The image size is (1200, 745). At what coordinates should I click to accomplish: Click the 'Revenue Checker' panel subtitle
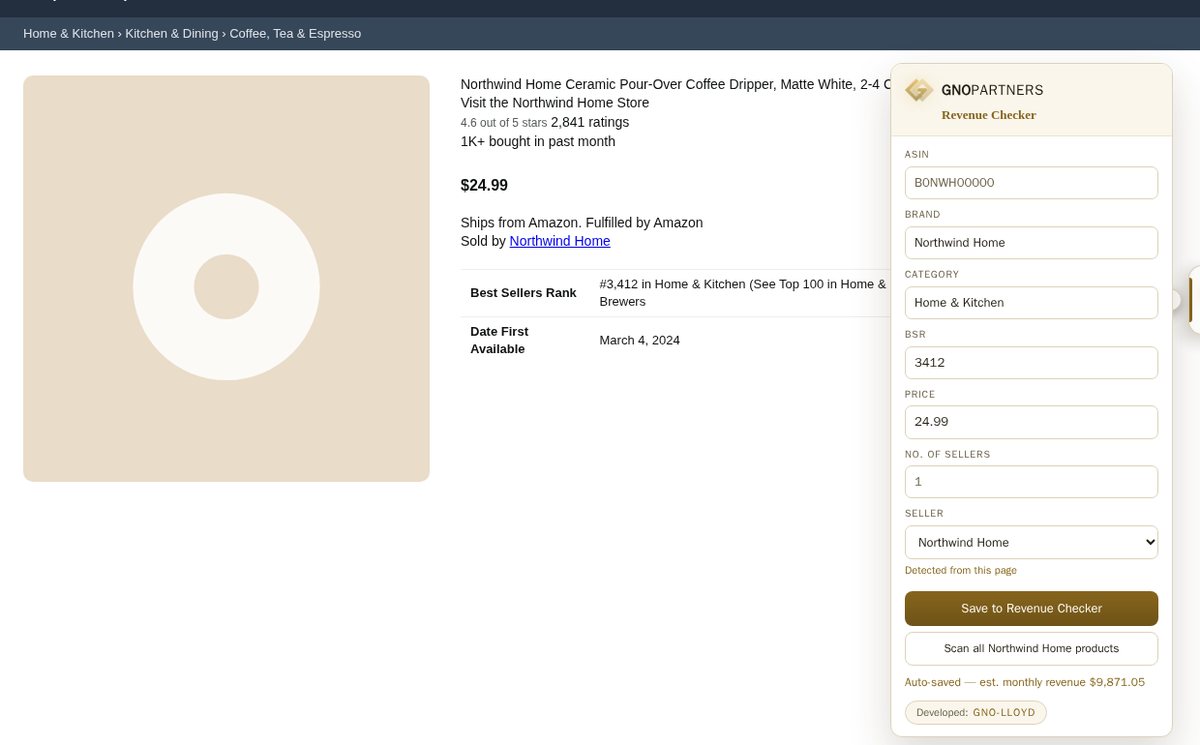click(989, 115)
